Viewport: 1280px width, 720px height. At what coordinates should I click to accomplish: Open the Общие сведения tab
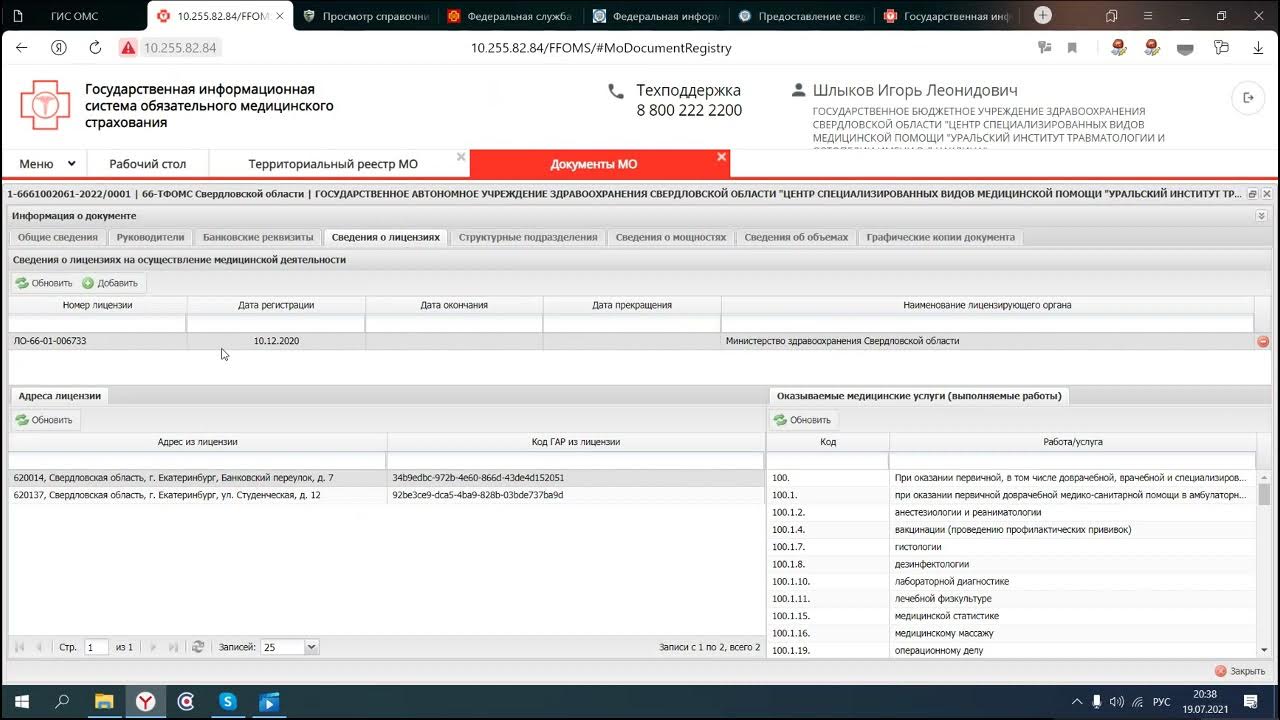[58, 237]
